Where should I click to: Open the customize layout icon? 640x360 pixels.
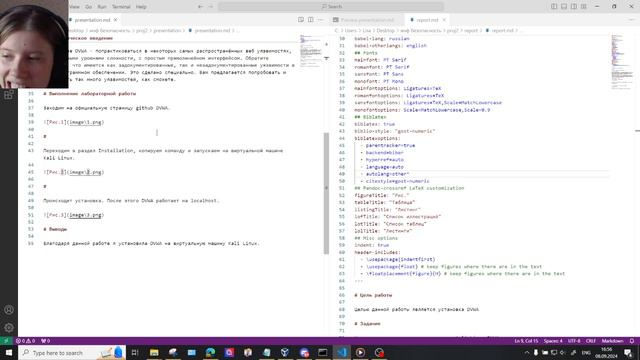pos(584,7)
